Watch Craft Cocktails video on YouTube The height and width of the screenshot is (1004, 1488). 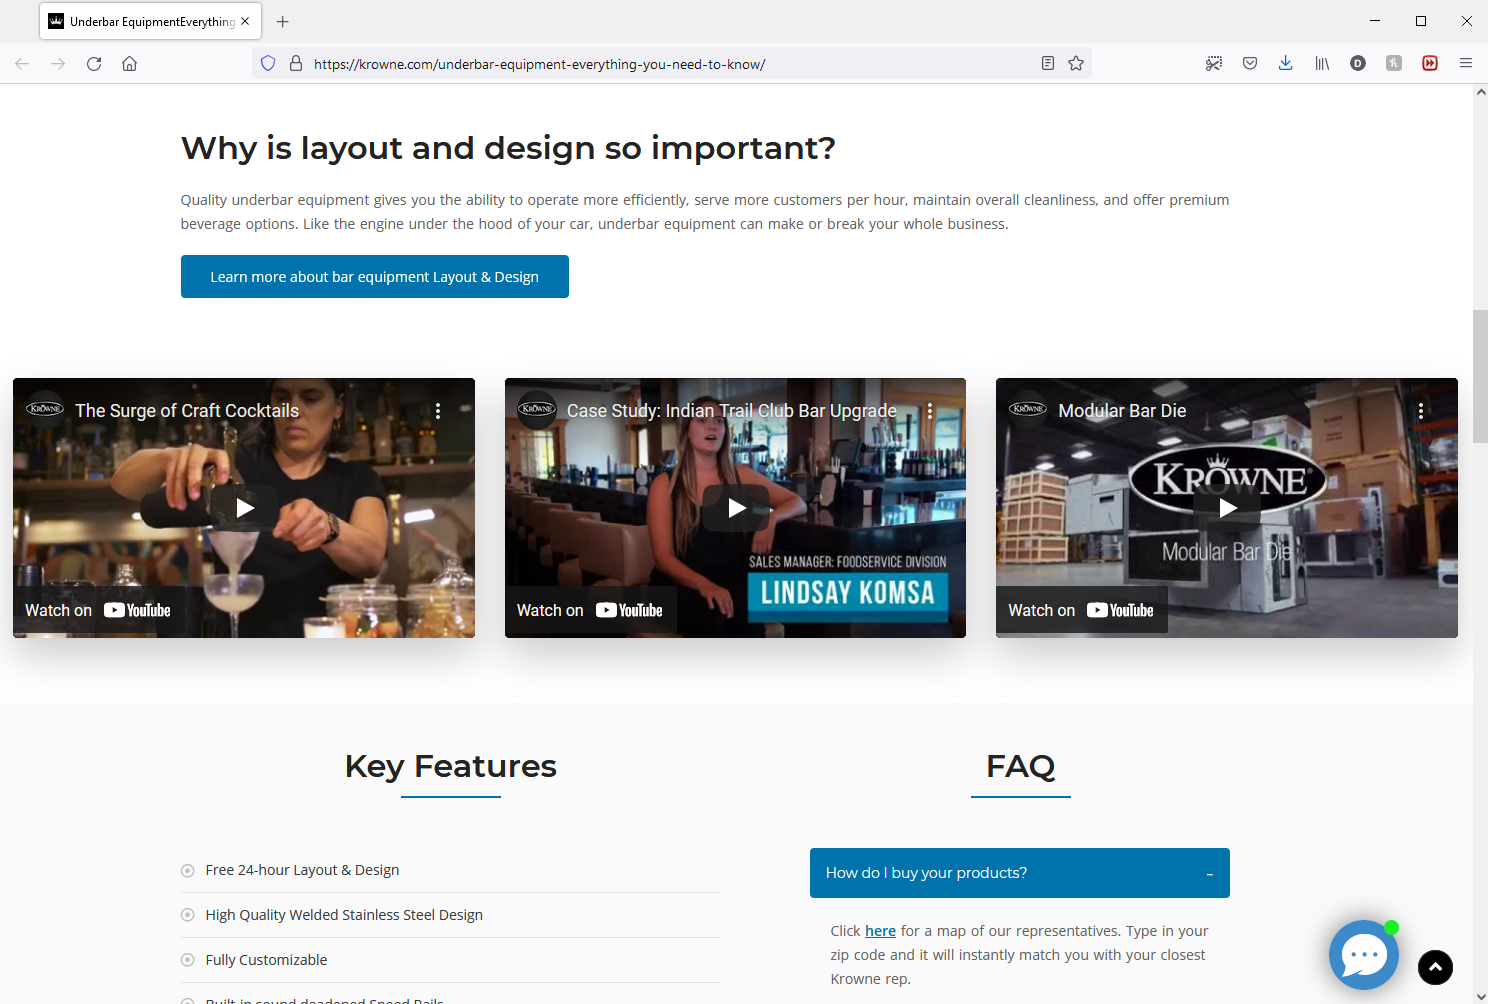pos(98,611)
